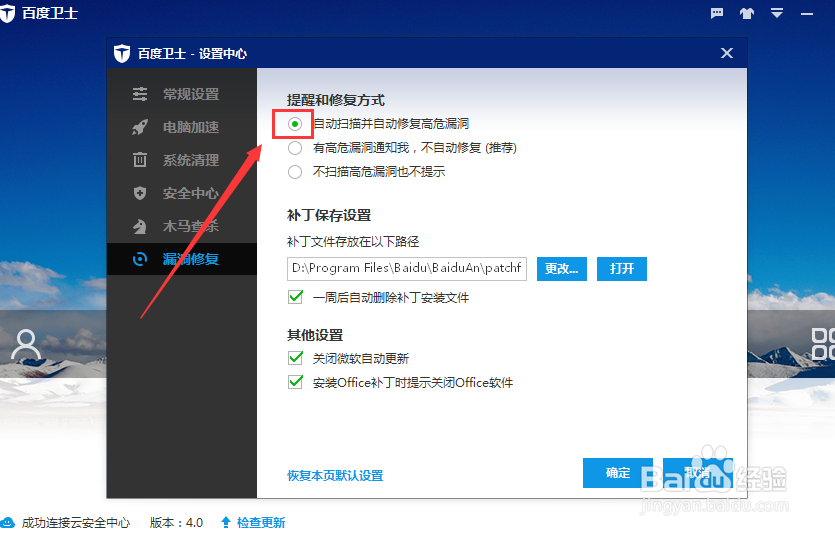Select 不扫描高危漏洞也不提示 radio option

point(294,172)
